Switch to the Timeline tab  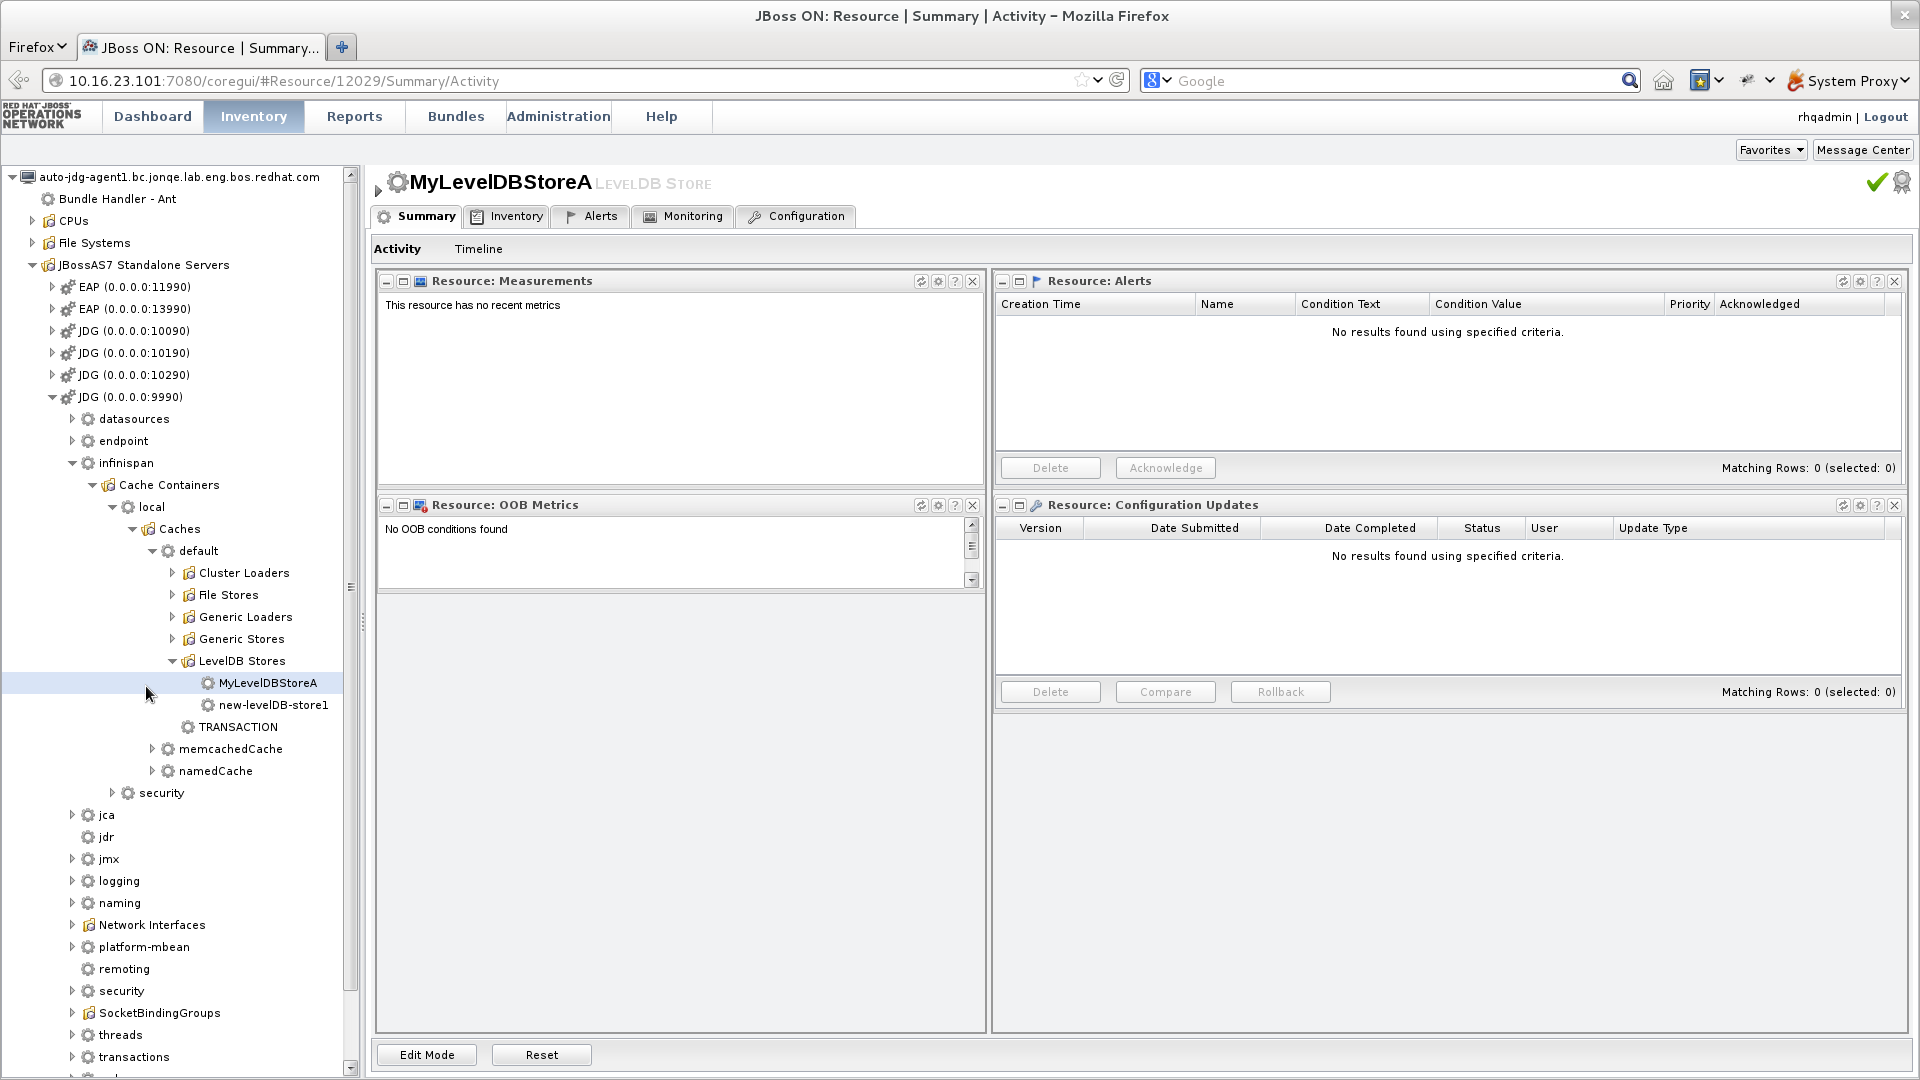point(479,248)
